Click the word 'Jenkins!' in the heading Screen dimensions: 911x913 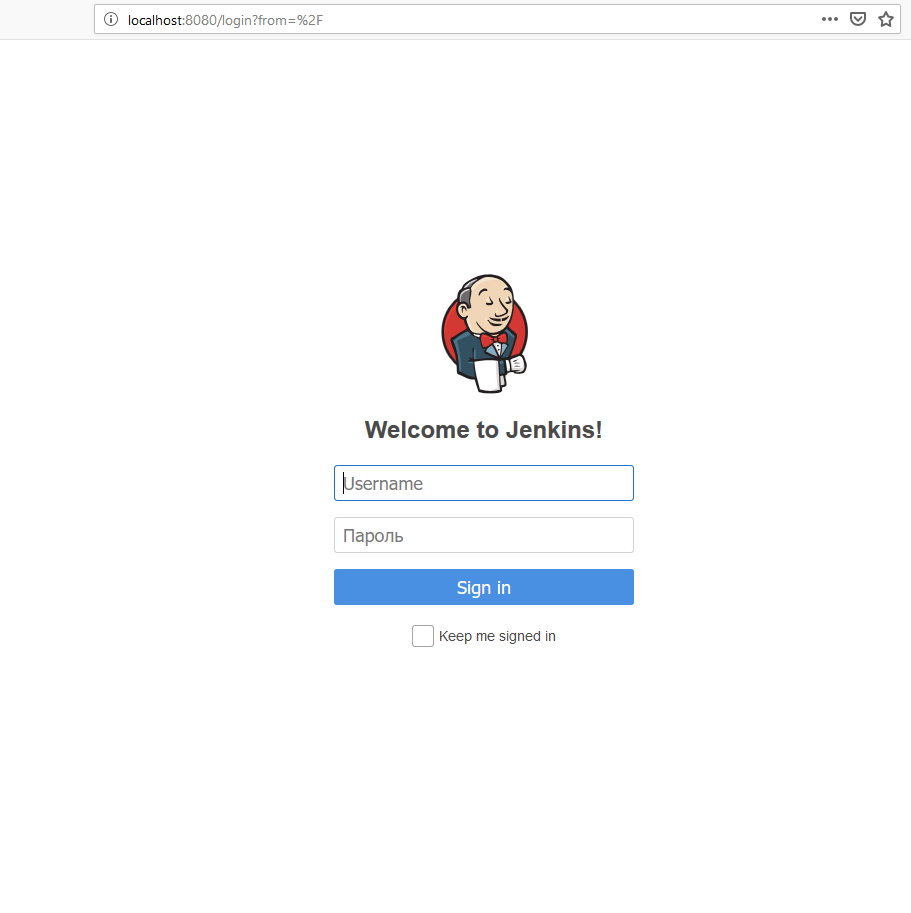pyautogui.click(x=554, y=430)
